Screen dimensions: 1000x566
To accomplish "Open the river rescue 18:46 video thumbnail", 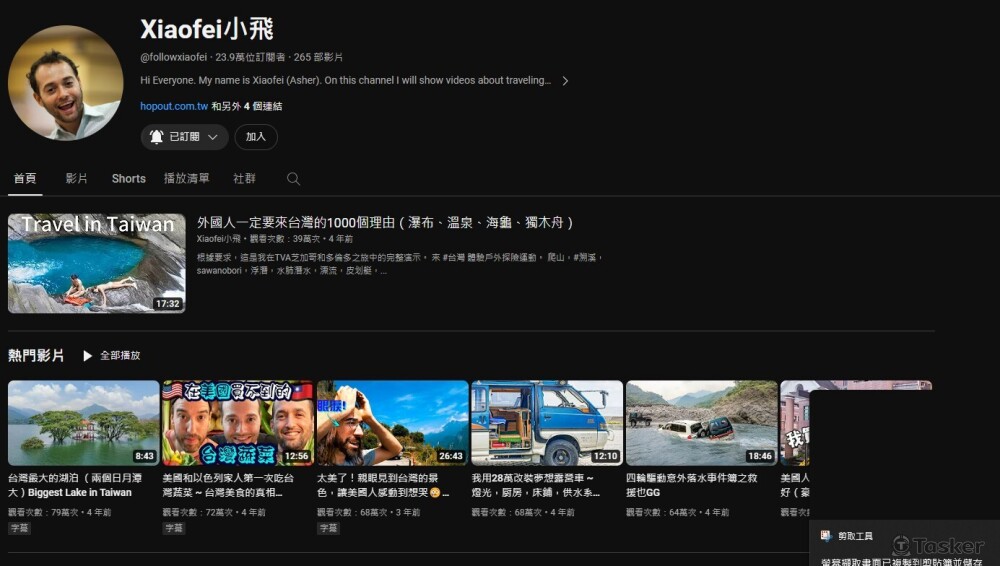I will click(x=702, y=423).
